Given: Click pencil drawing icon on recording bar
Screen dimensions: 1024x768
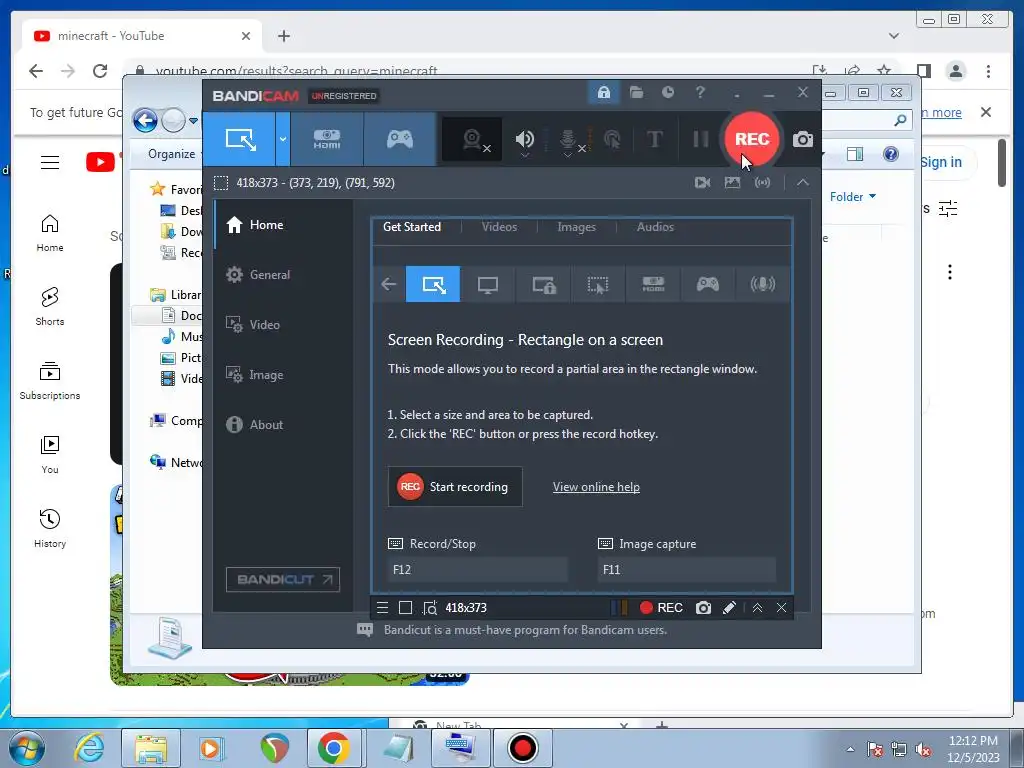Looking at the screenshot, I should click(x=729, y=608).
